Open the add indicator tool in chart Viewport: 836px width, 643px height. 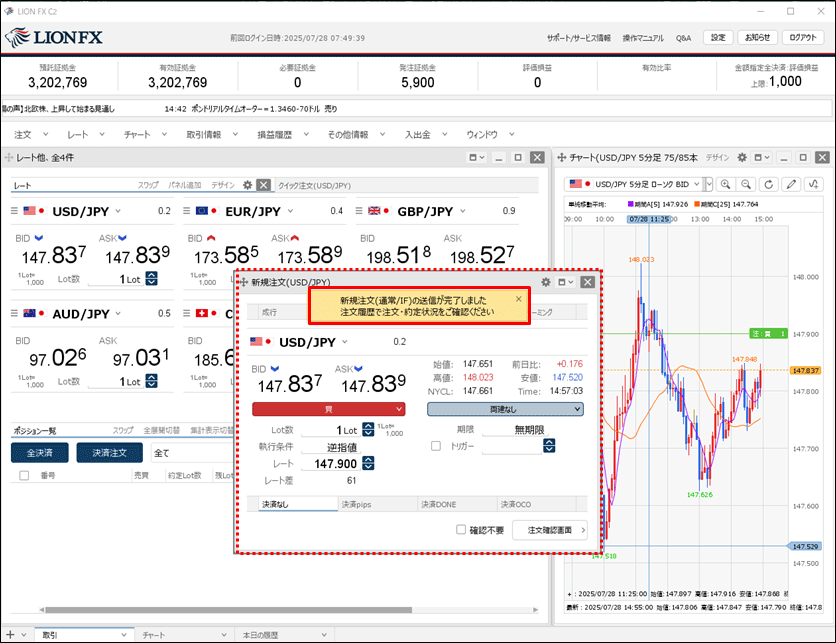[815, 185]
